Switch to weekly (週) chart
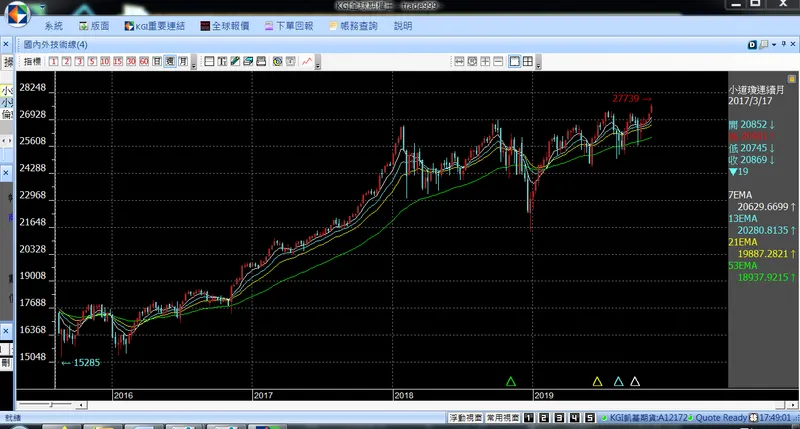The height and width of the screenshot is (429, 800). click(170, 62)
